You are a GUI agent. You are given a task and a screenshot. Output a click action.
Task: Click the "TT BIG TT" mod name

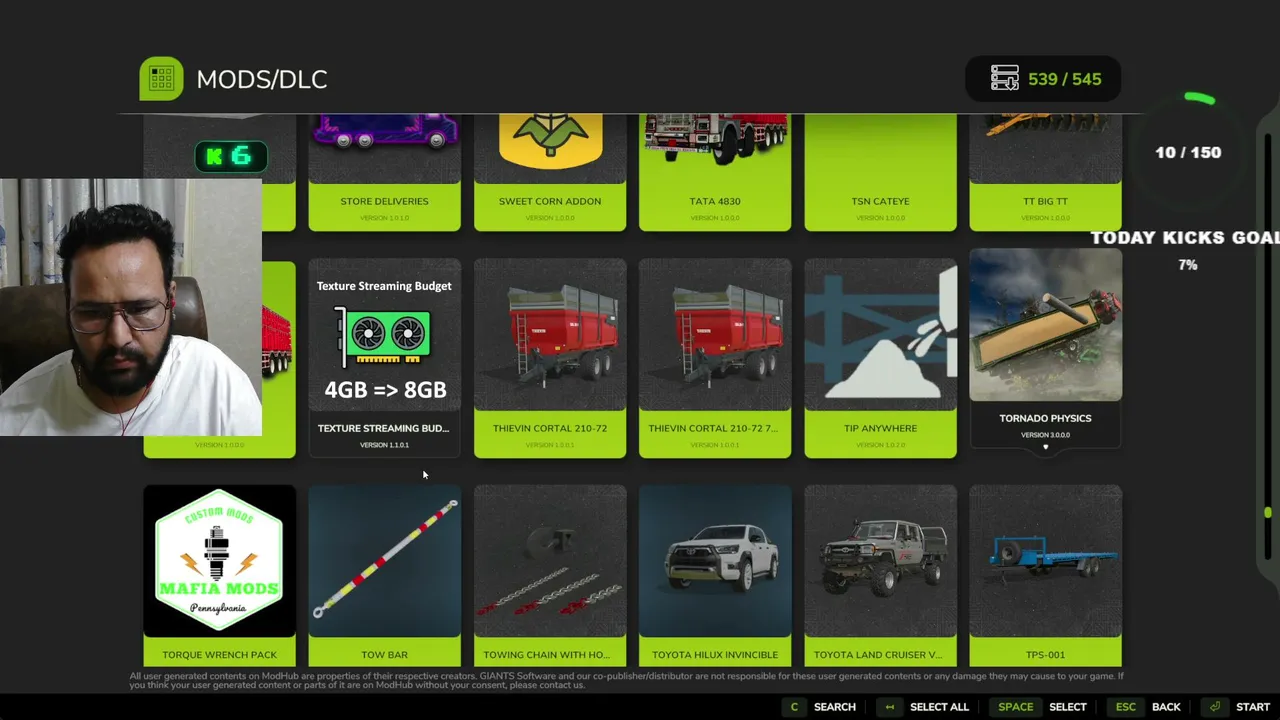coord(1045,201)
